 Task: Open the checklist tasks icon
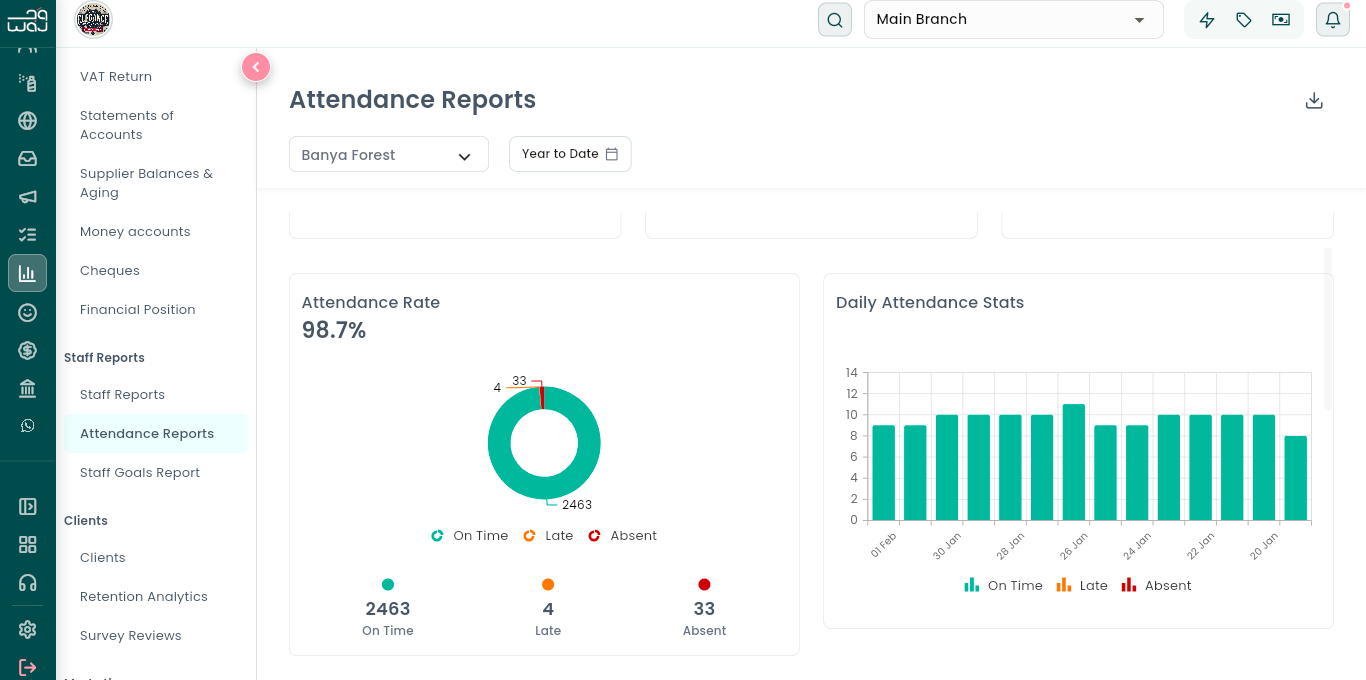point(28,235)
